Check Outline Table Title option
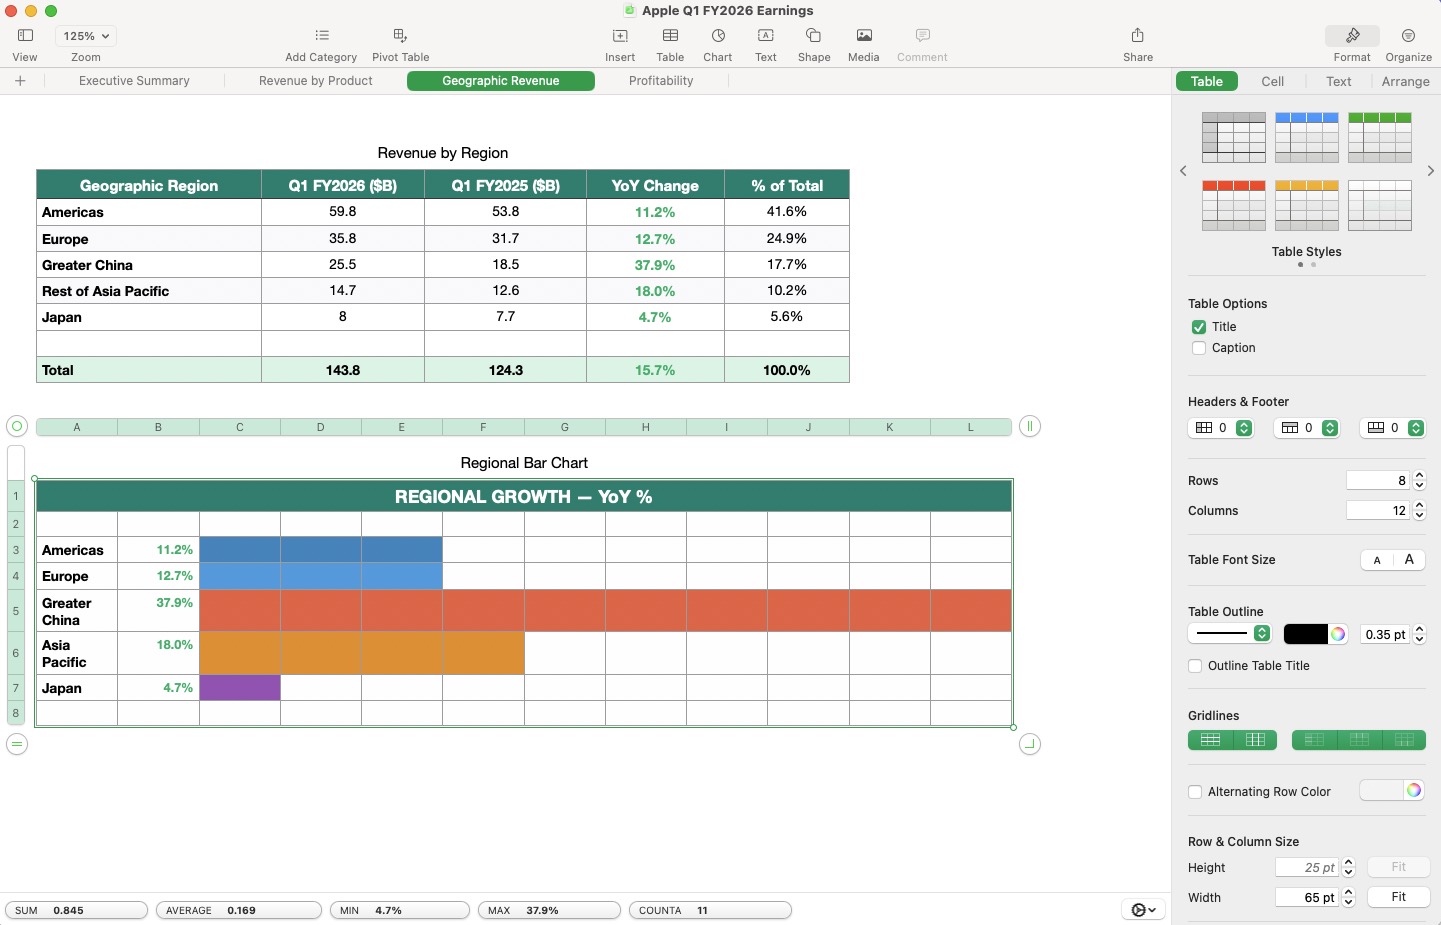This screenshot has height=925, width=1441. [1195, 666]
